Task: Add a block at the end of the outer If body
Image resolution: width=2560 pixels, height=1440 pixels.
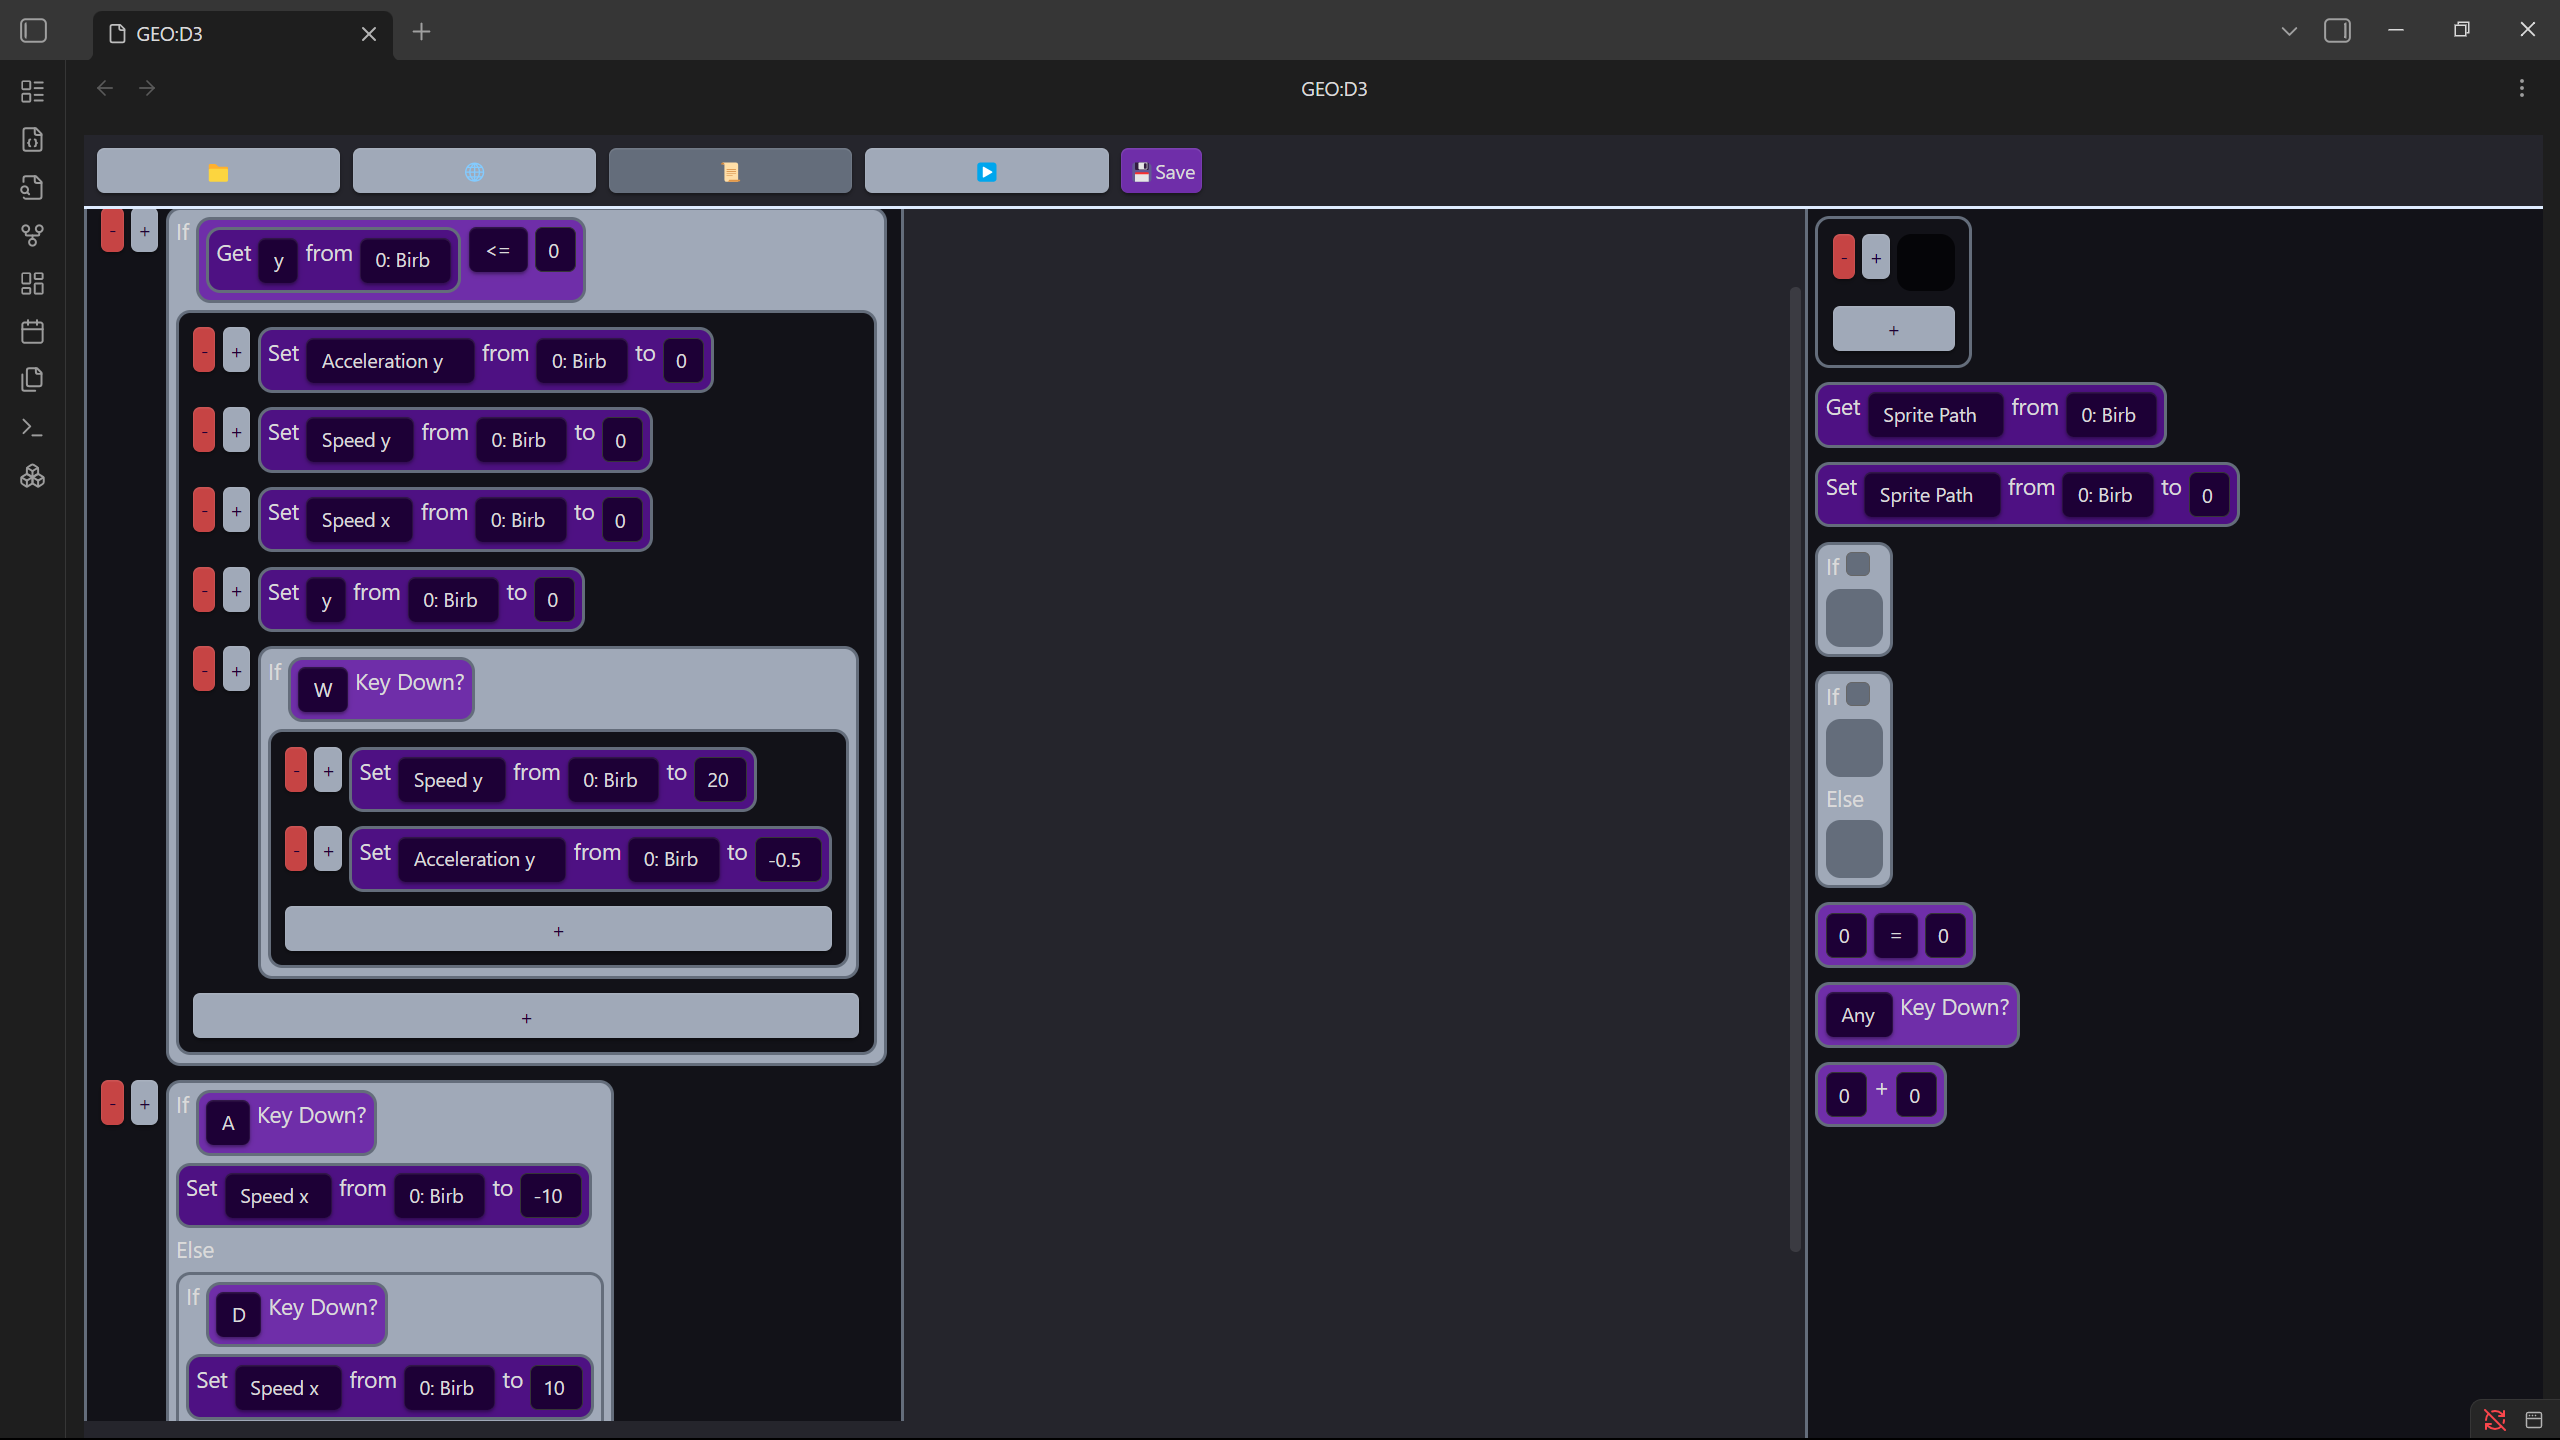Action: tap(526, 1016)
